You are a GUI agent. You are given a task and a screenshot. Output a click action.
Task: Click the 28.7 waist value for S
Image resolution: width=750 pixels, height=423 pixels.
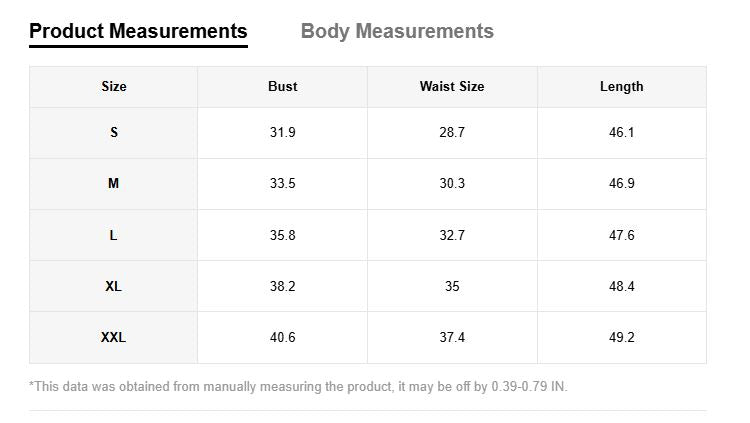click(x=452, y=133)
